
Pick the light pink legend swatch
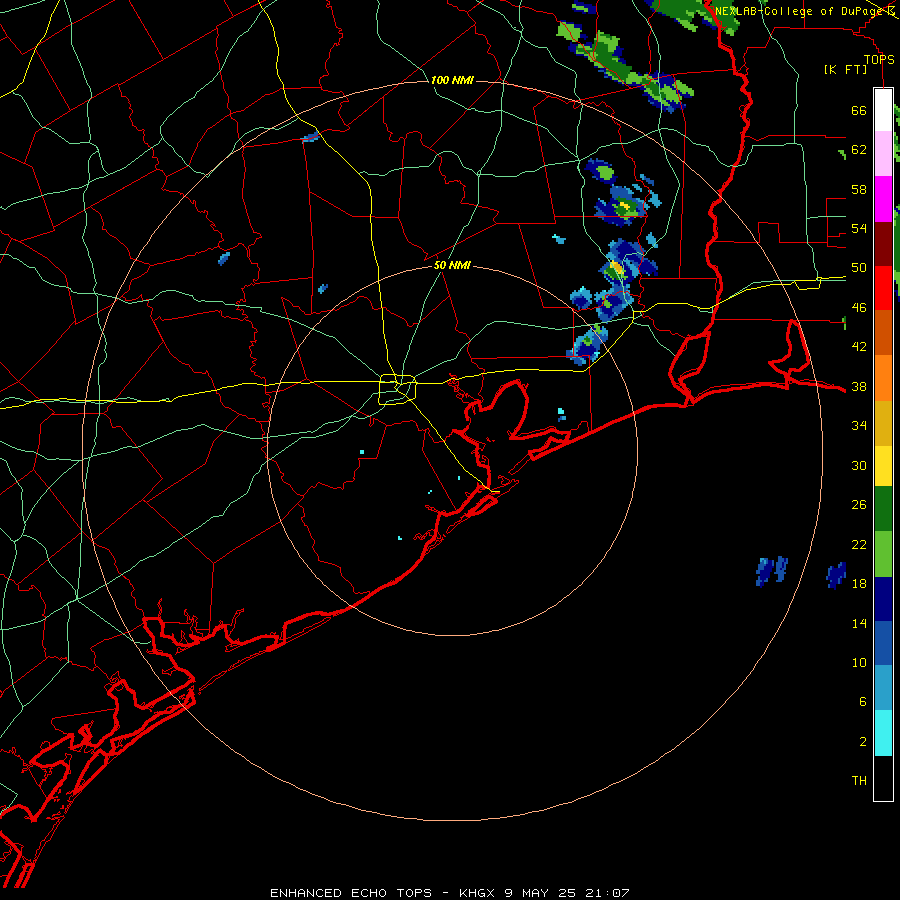coord(883,153)
